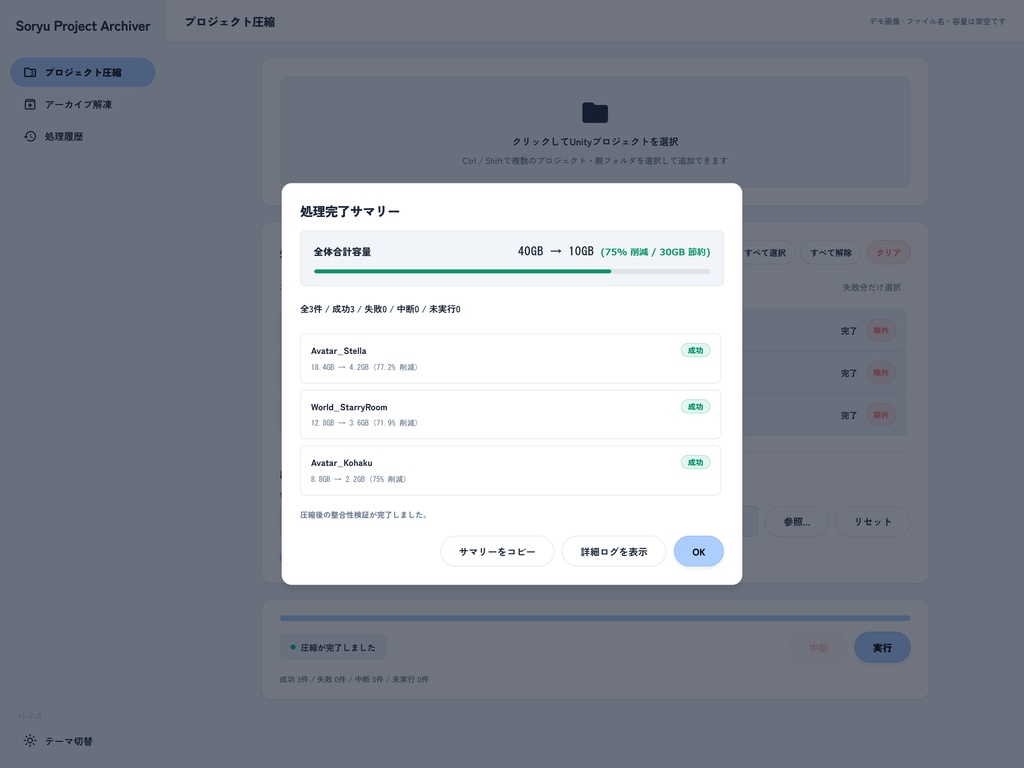This screenshot has width=1024, height=768.
Task: Click the 処理完了サマリー dialog title
Action: tap(350, 212)
